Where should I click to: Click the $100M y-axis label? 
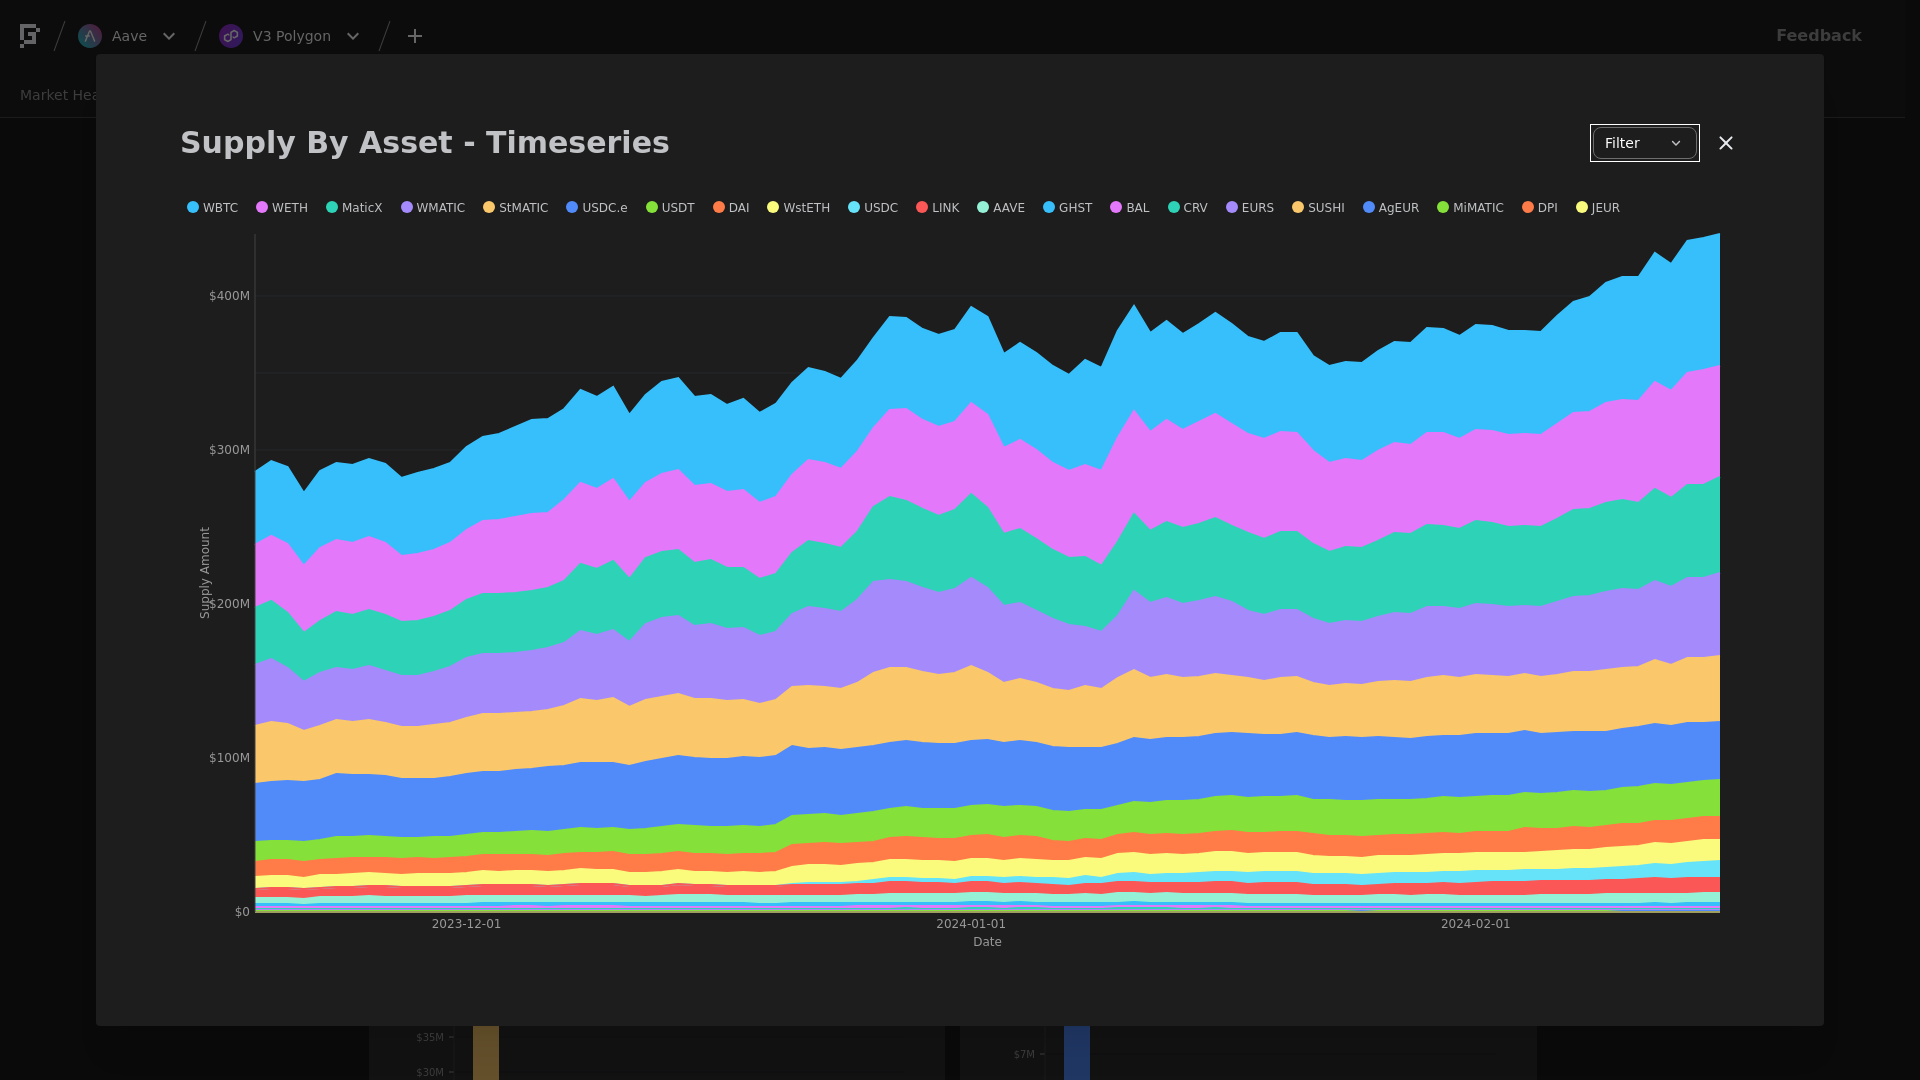click(229, 758)
